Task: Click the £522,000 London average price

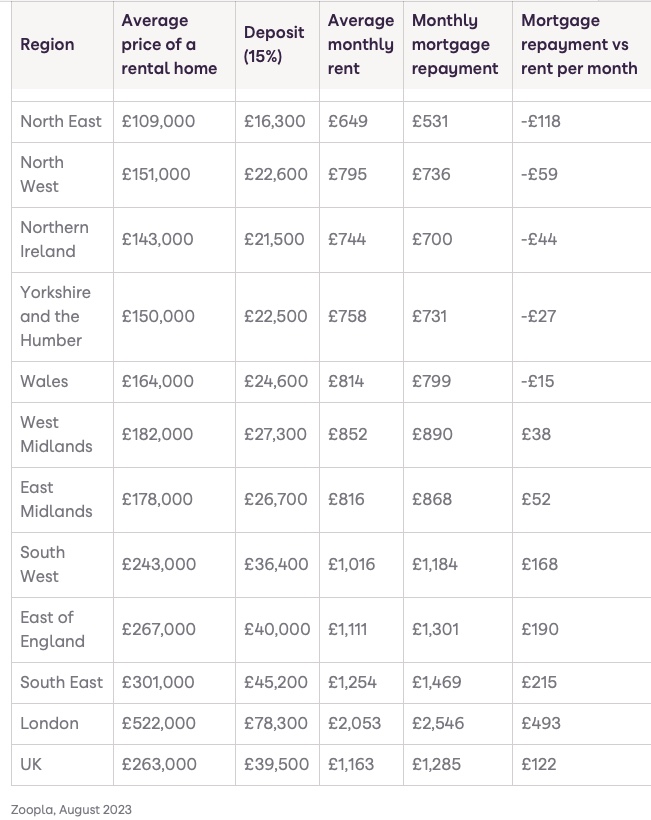Action: [158, 723]
